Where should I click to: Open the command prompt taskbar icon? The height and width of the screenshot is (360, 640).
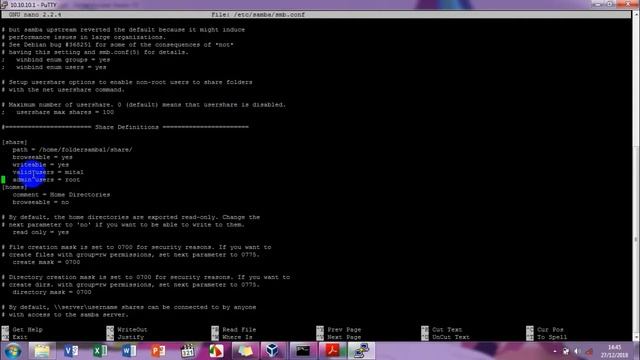click(x=303, y=351)
